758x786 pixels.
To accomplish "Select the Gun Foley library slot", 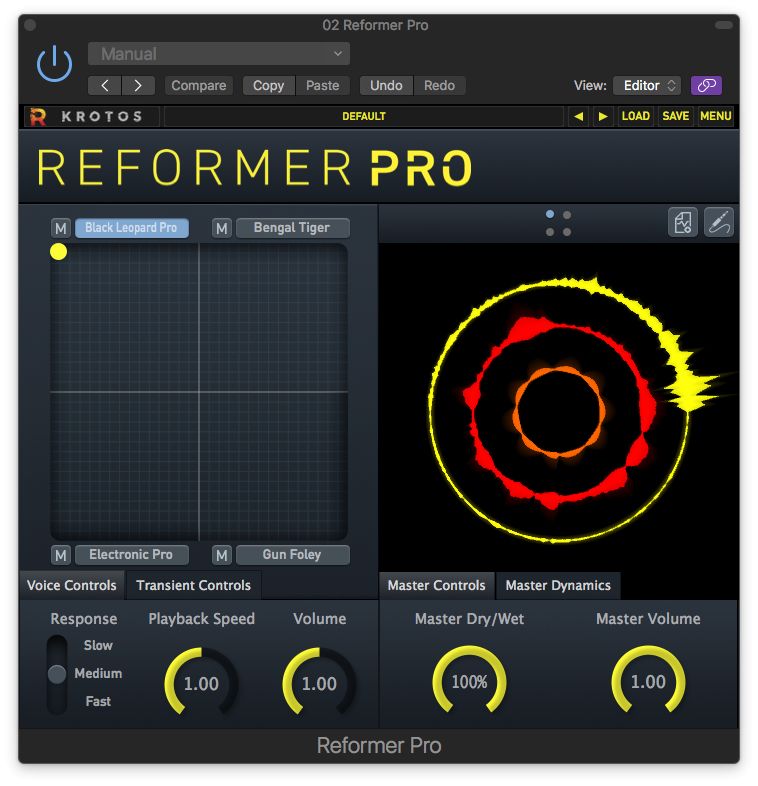I will pyautogui.click(x=292, y=555).
